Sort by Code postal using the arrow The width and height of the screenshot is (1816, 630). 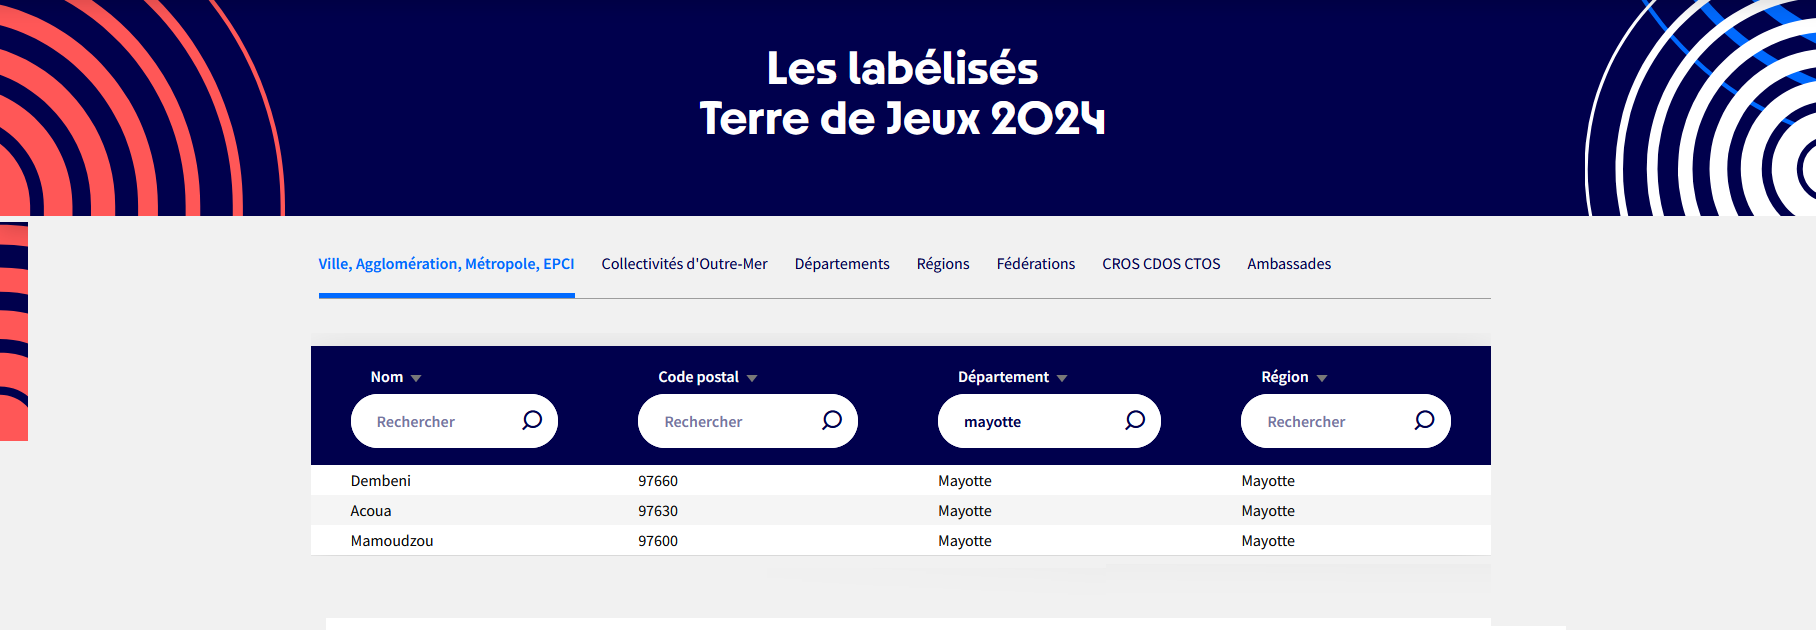(752, 378)
